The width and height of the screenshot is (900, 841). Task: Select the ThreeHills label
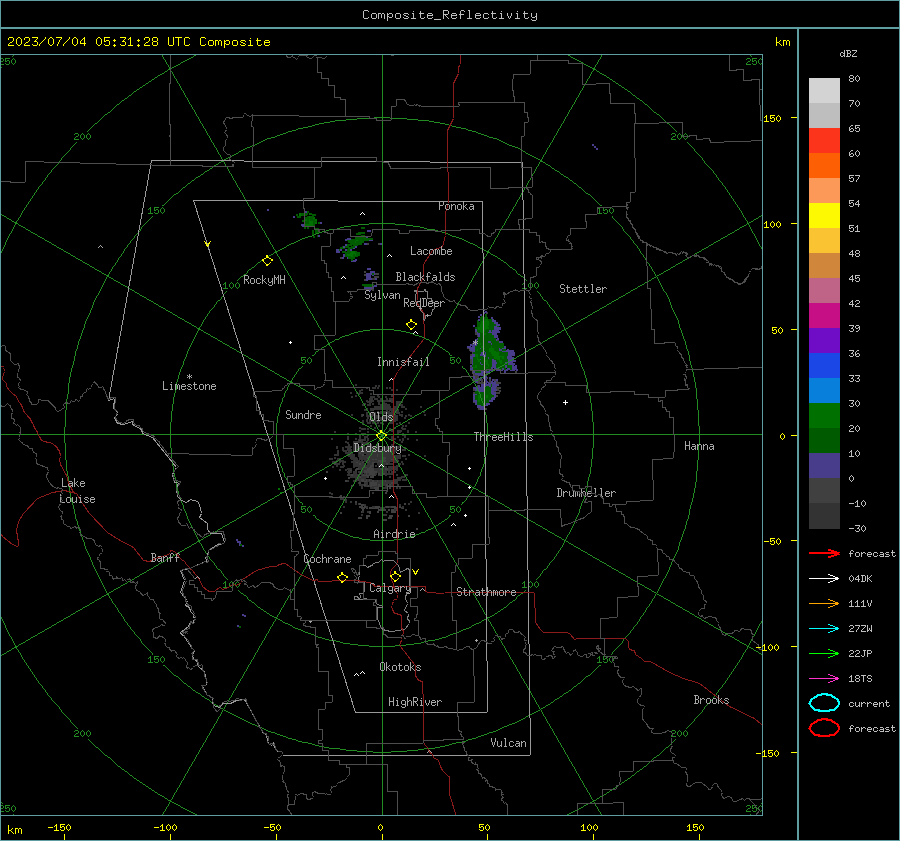tap(503, 437)
